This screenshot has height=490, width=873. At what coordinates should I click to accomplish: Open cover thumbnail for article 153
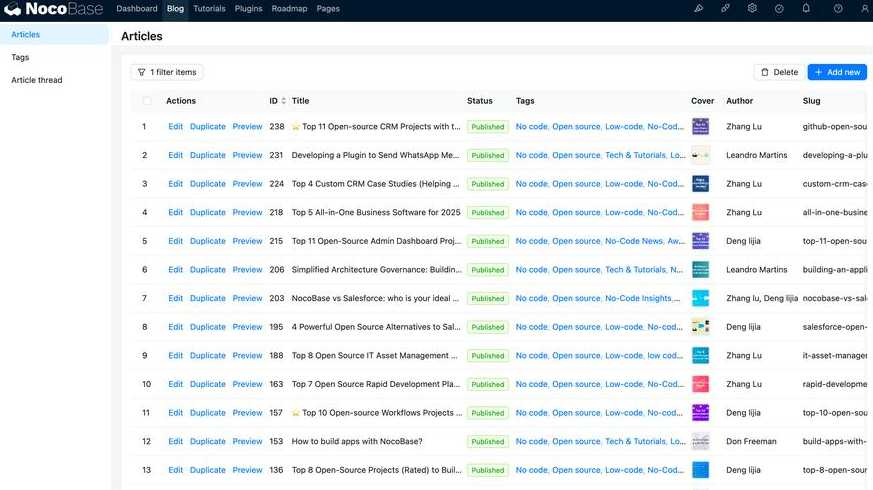(x=700, y=442)
